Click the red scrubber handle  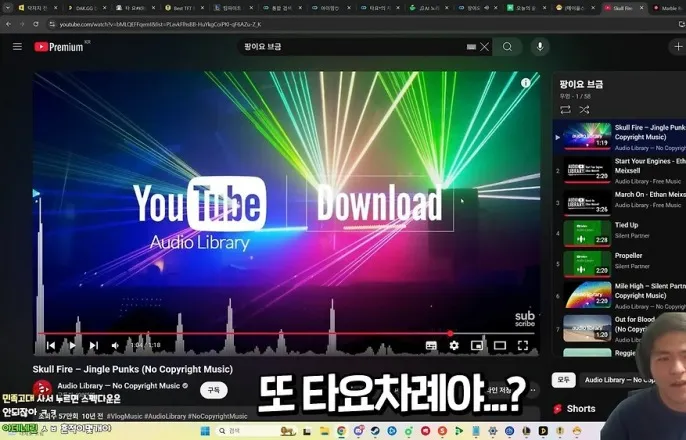click(450, 333)
